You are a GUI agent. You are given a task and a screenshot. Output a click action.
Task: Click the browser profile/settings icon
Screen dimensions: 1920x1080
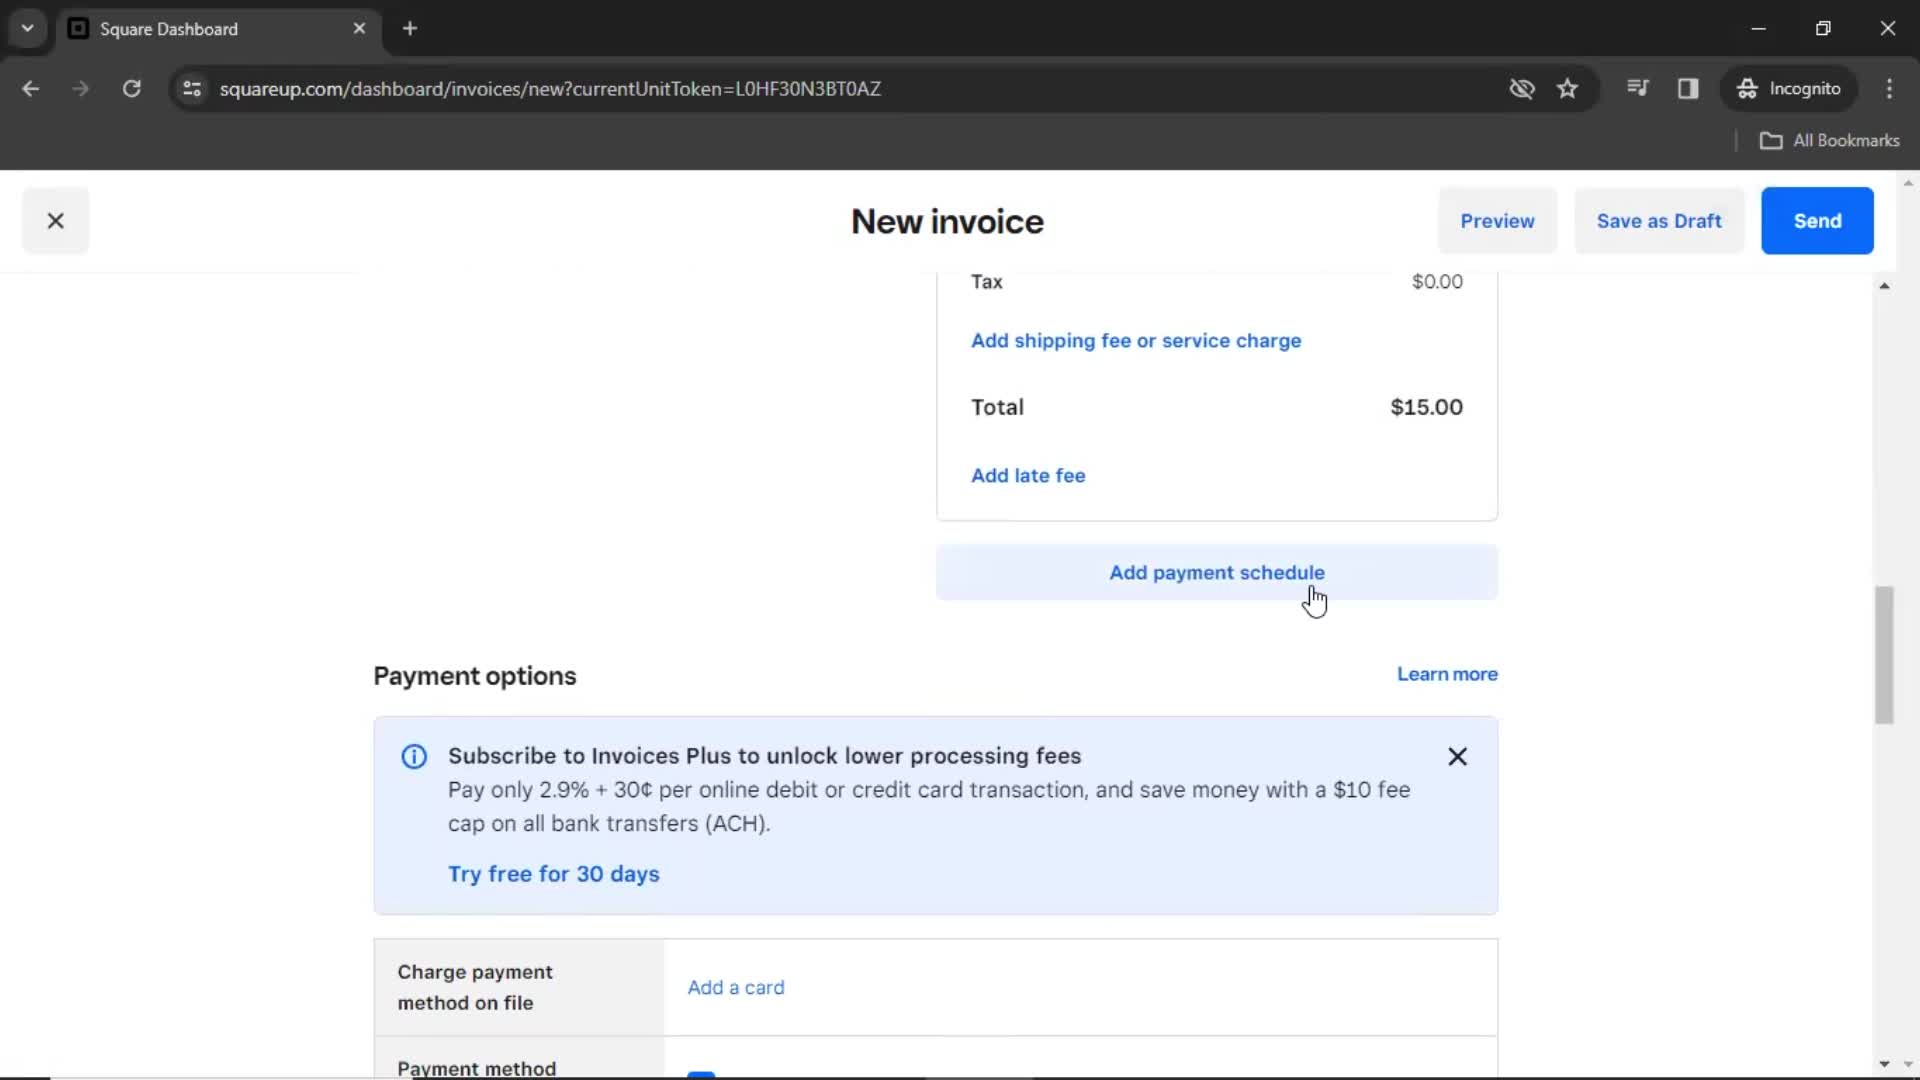(x=1788, y=88)
